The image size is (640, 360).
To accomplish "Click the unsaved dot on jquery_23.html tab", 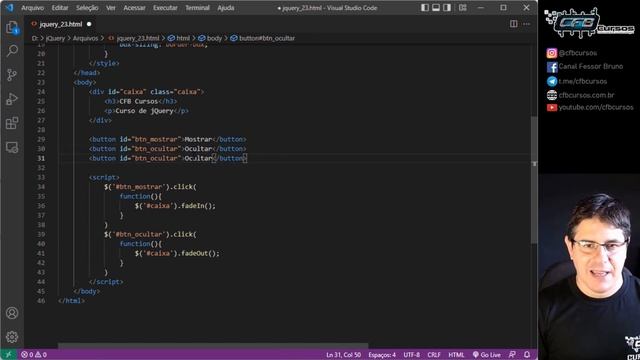I will click(89, 24).
